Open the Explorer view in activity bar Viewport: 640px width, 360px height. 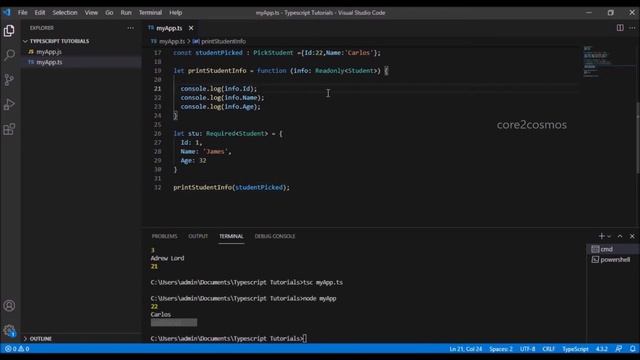[x=9, y=31]
